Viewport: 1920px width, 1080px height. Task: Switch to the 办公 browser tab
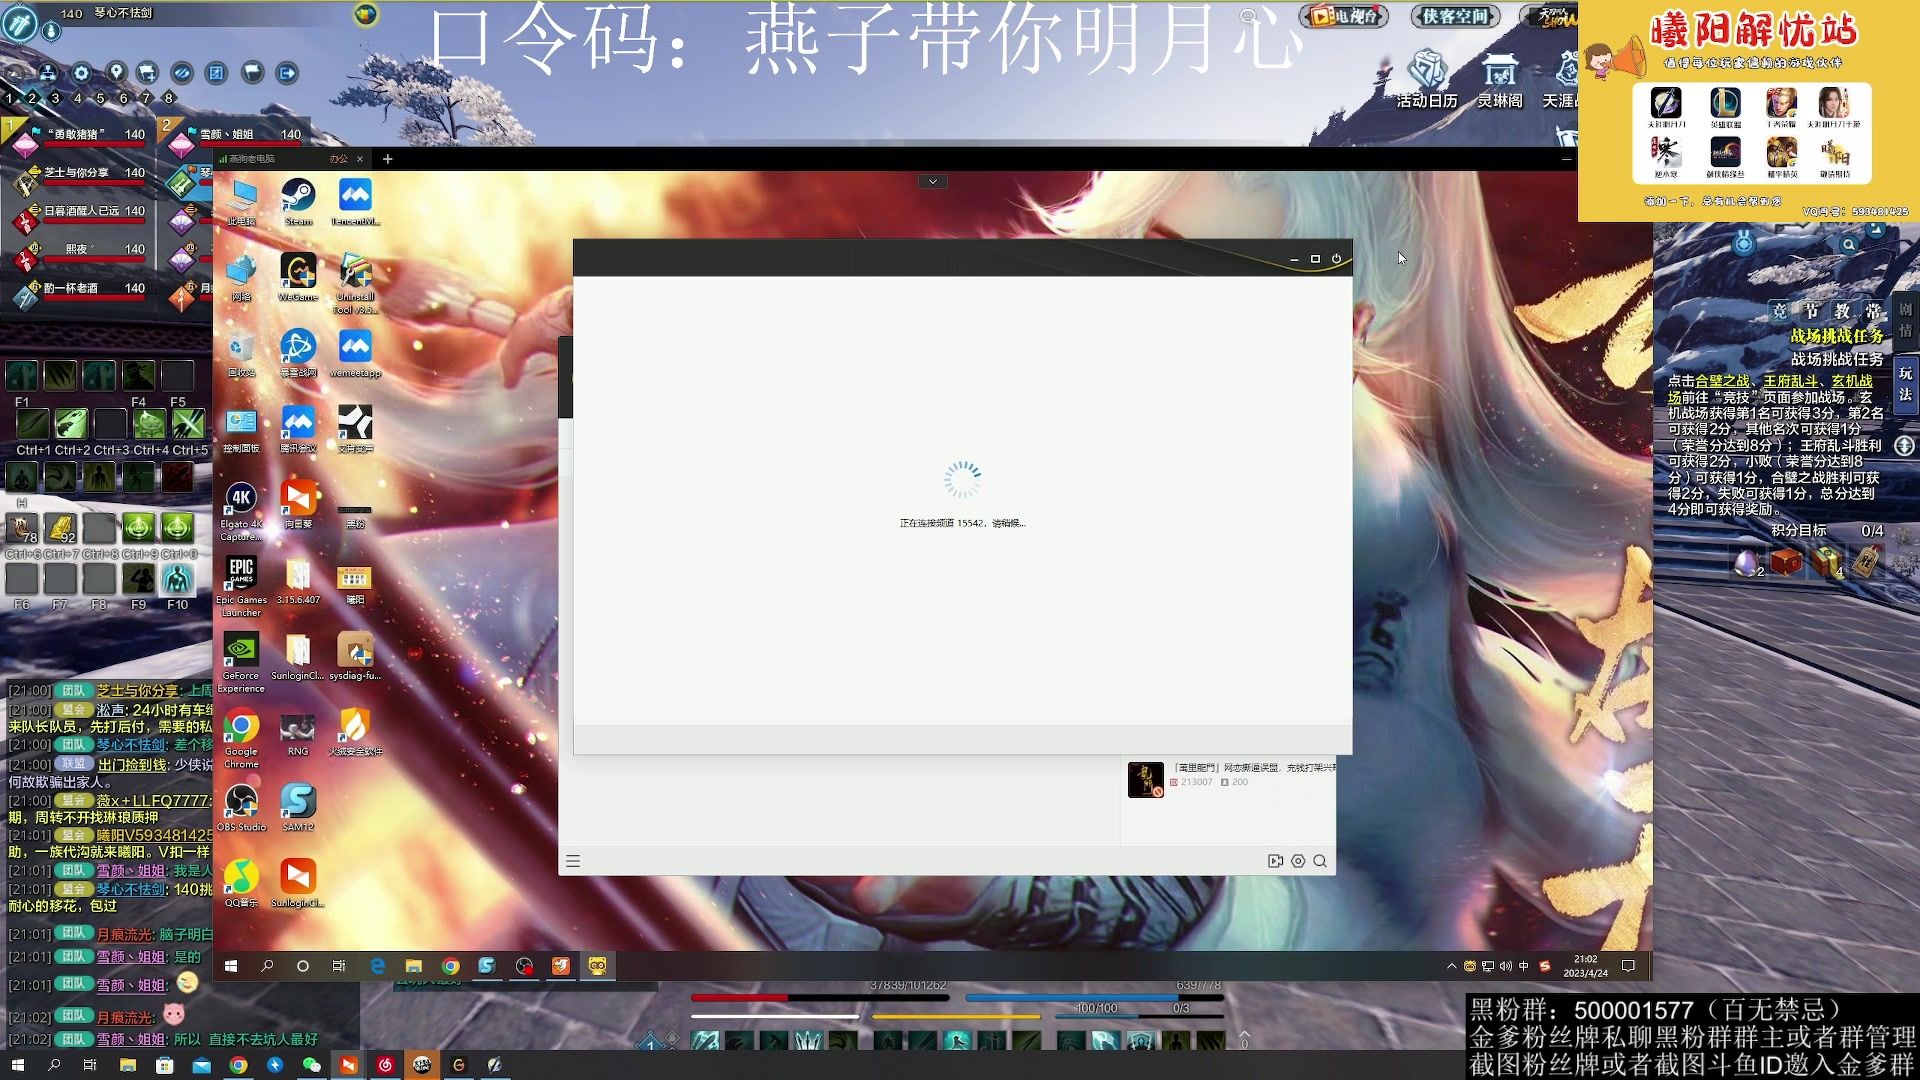tap(338, 158)
